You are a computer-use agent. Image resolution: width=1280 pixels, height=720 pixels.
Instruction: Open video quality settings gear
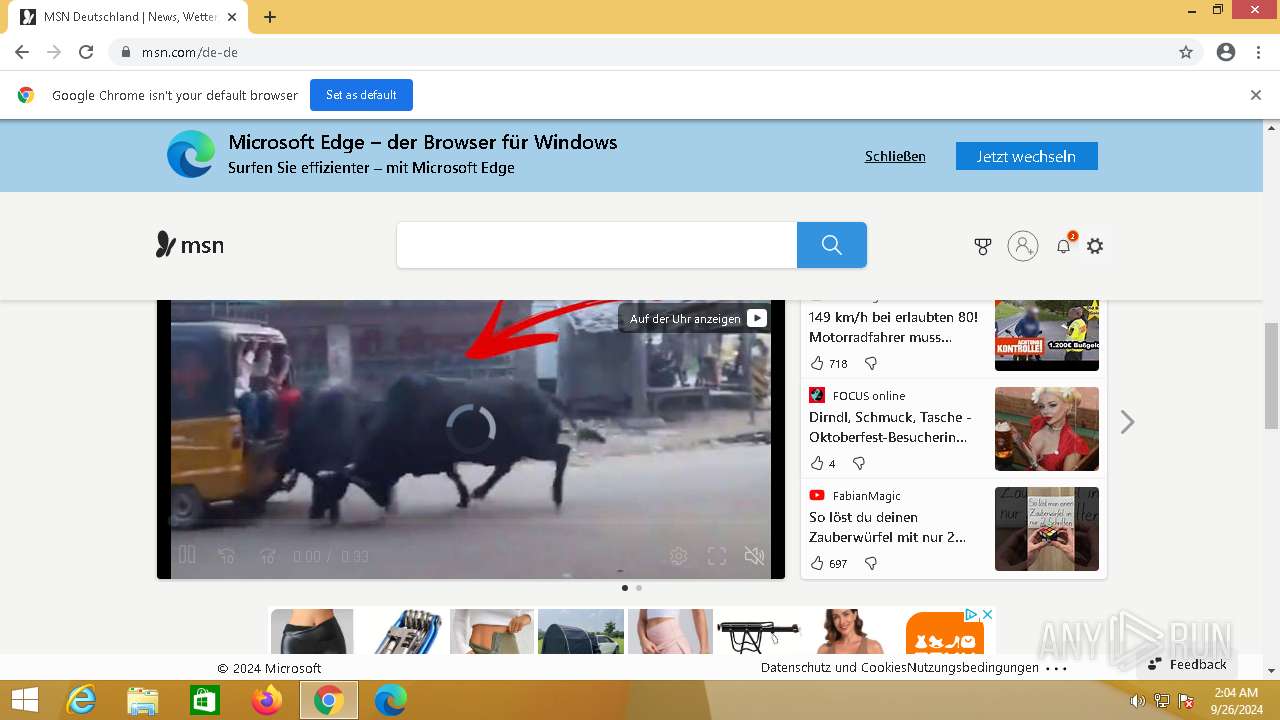coord(678,556)
